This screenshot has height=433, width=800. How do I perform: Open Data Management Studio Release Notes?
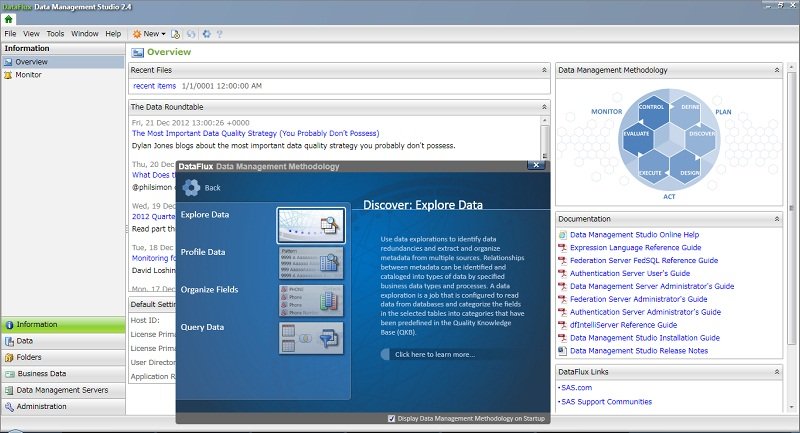point(639,350)
